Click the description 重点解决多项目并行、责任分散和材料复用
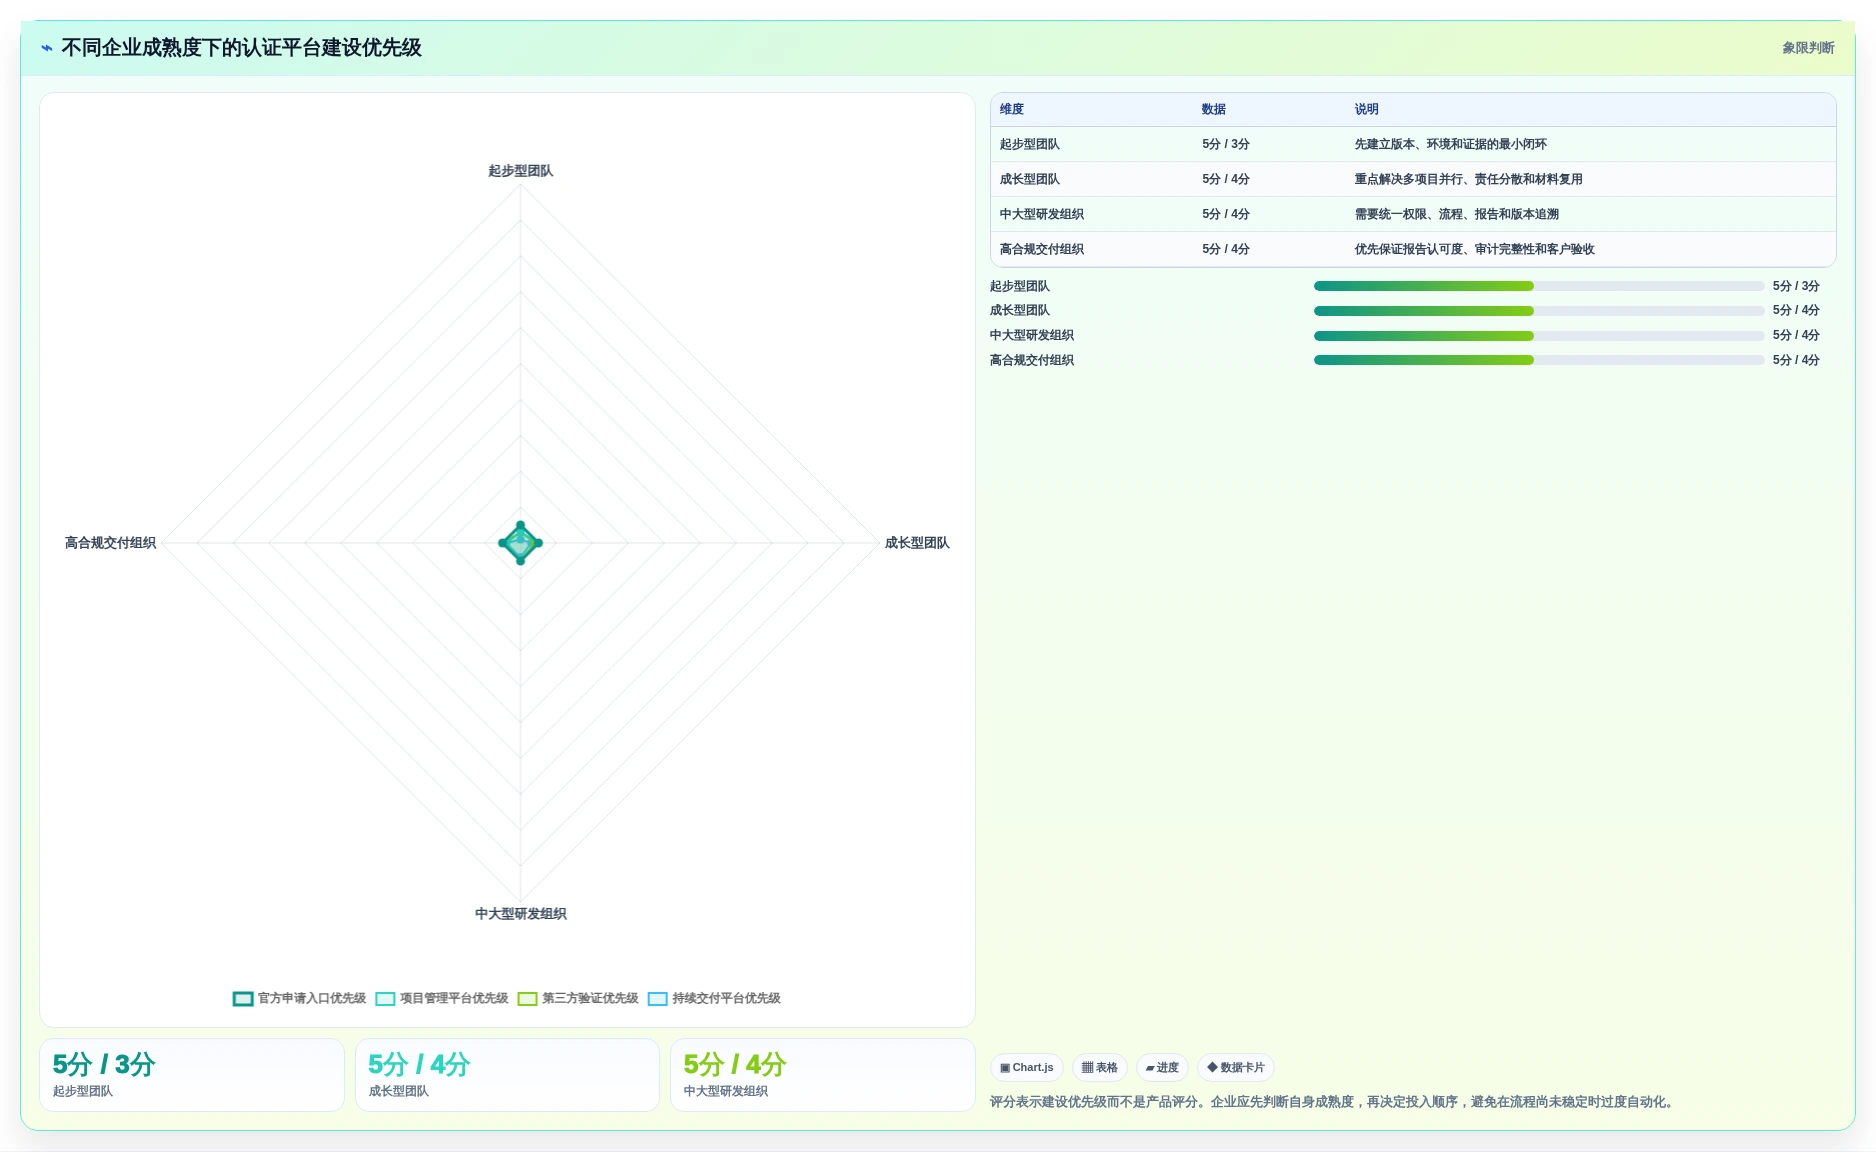The height and width of the screenshot is (1152, 1876). coord(1469,179)
